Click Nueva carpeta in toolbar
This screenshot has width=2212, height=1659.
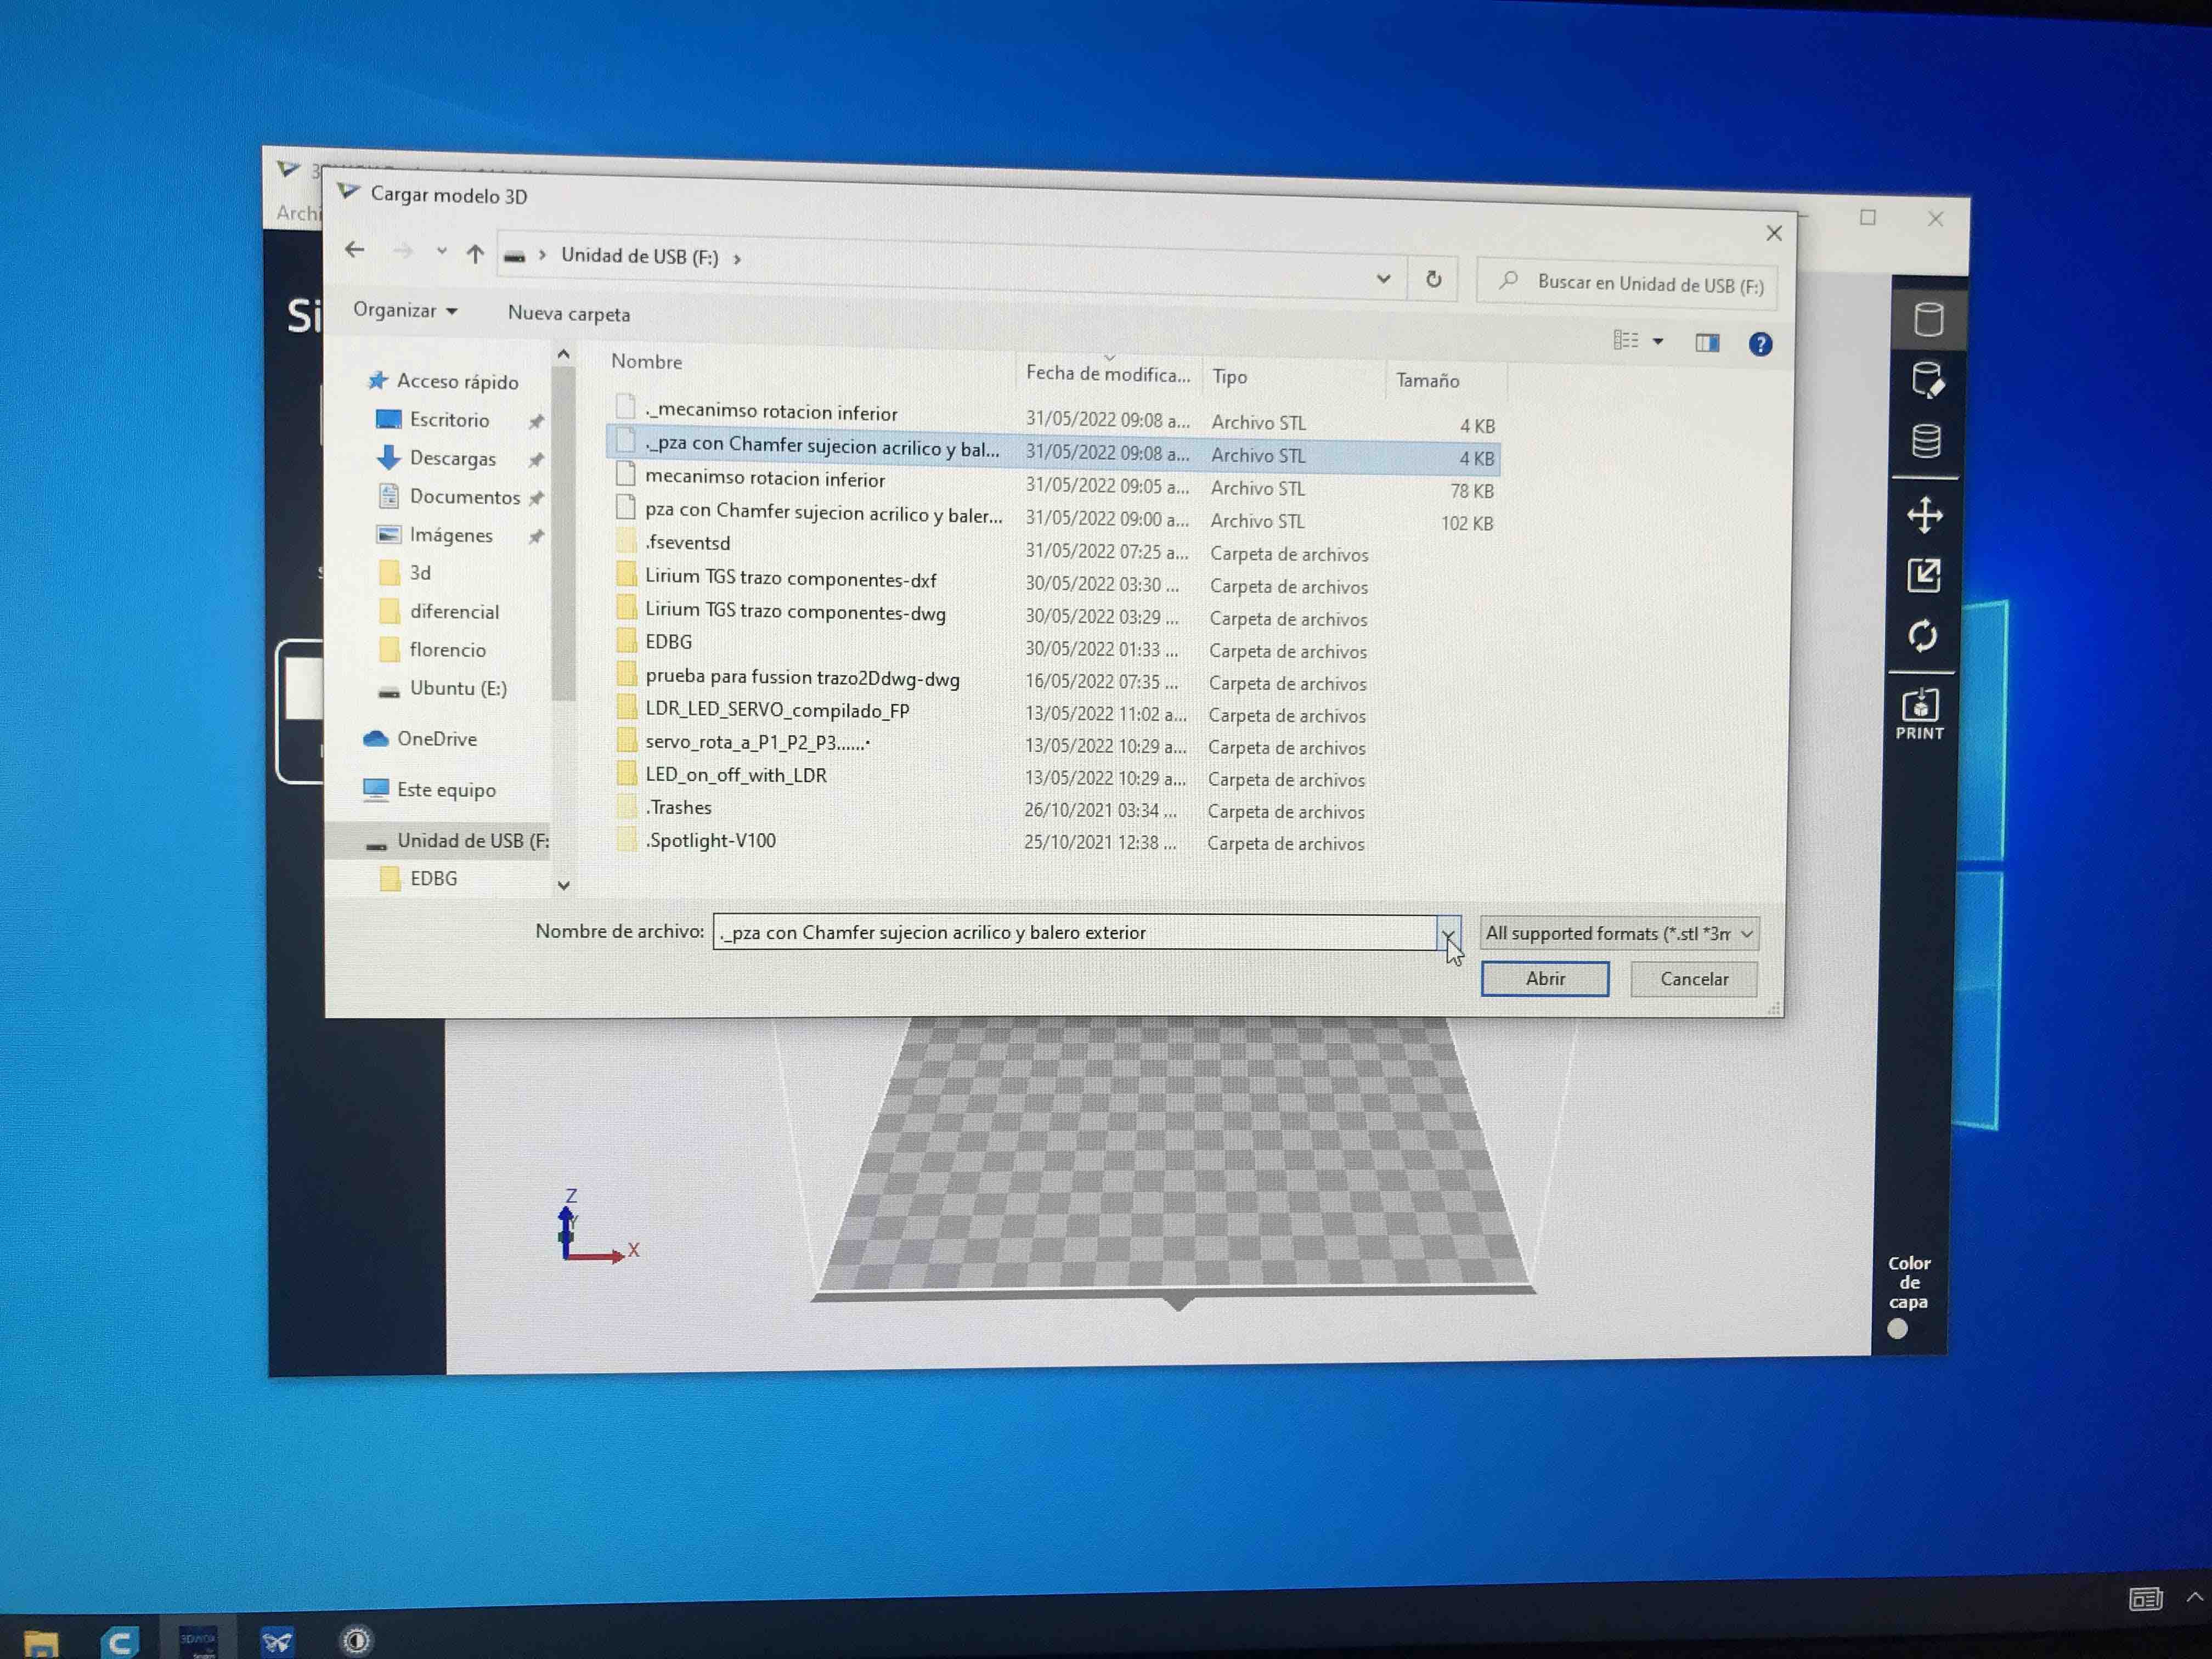569,314
